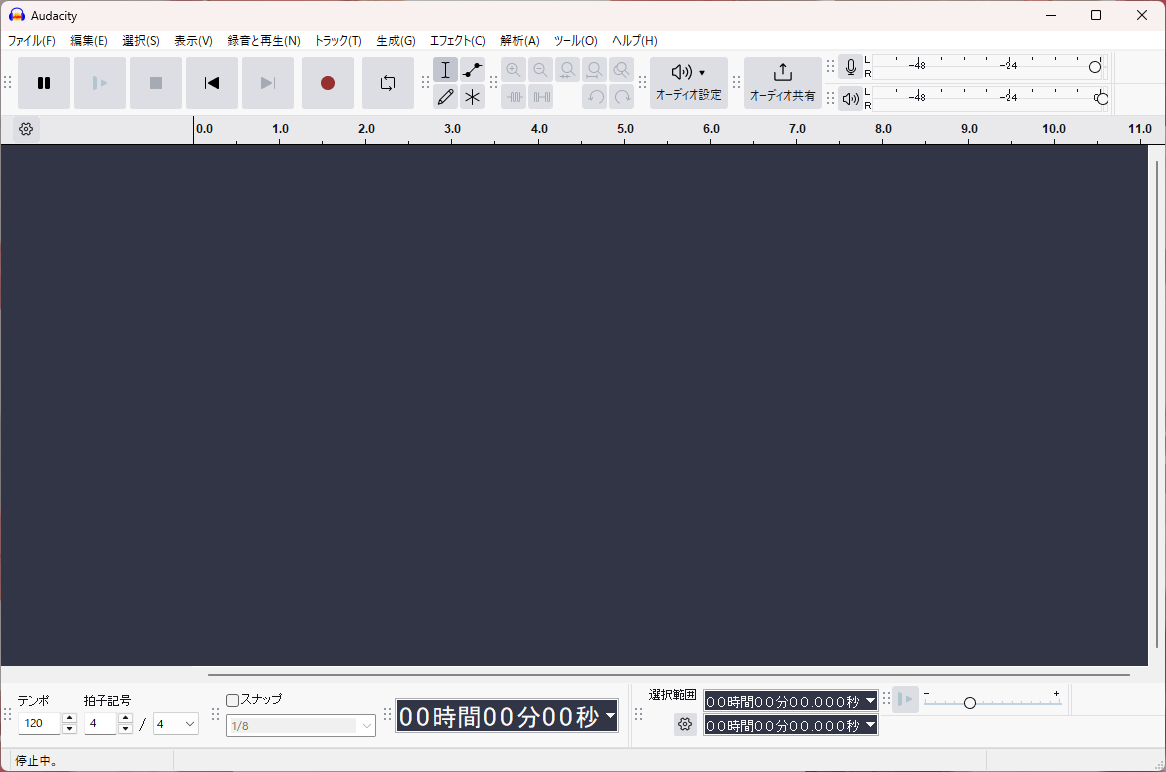Click the オーディオ設定 button
The height and width of the screenshot is (772, 1166).
[688, 82]
